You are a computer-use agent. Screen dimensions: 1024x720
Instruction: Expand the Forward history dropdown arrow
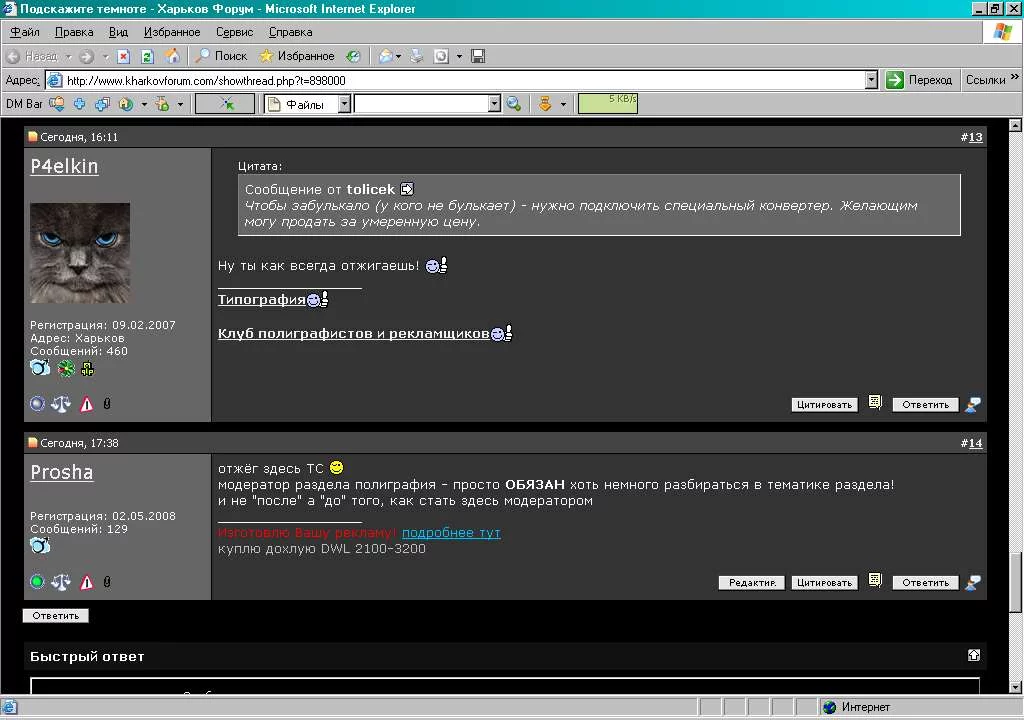[105, 56]
